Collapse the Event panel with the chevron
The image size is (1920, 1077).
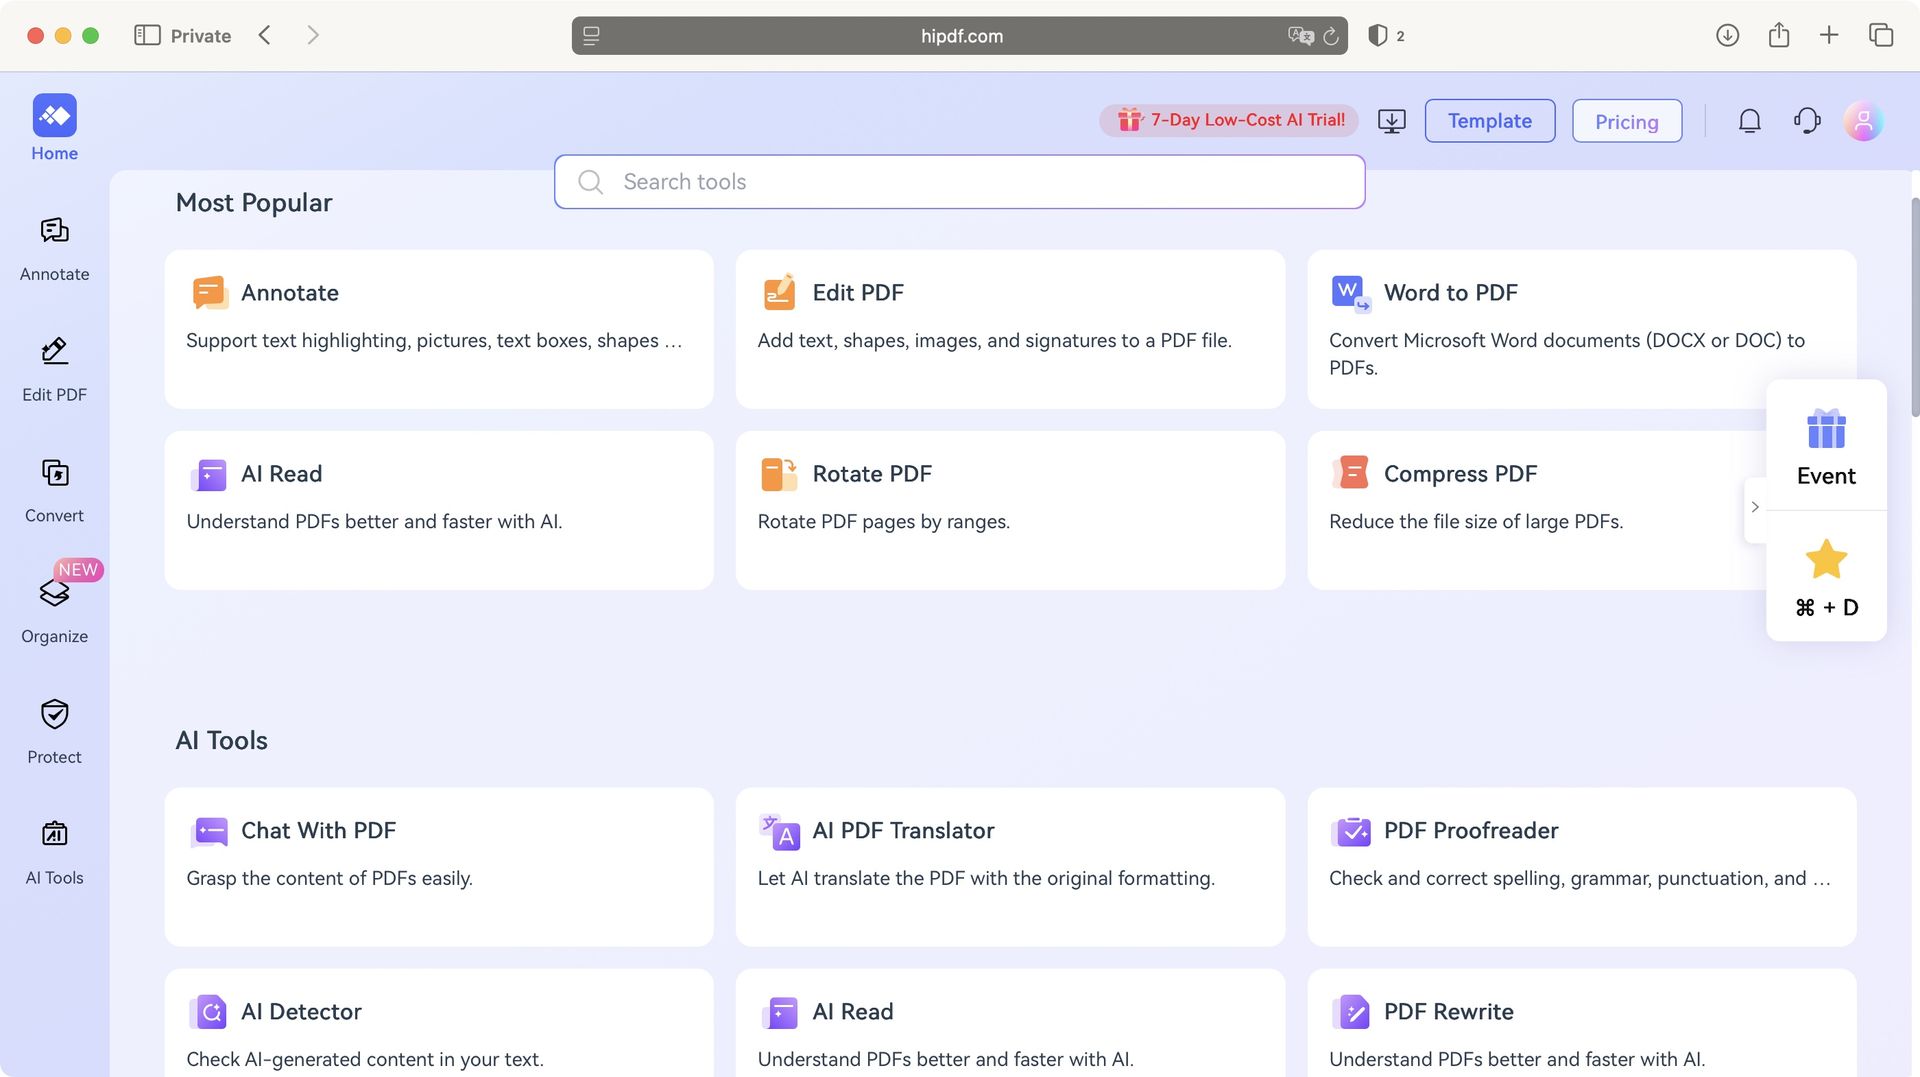[1755, 507]
